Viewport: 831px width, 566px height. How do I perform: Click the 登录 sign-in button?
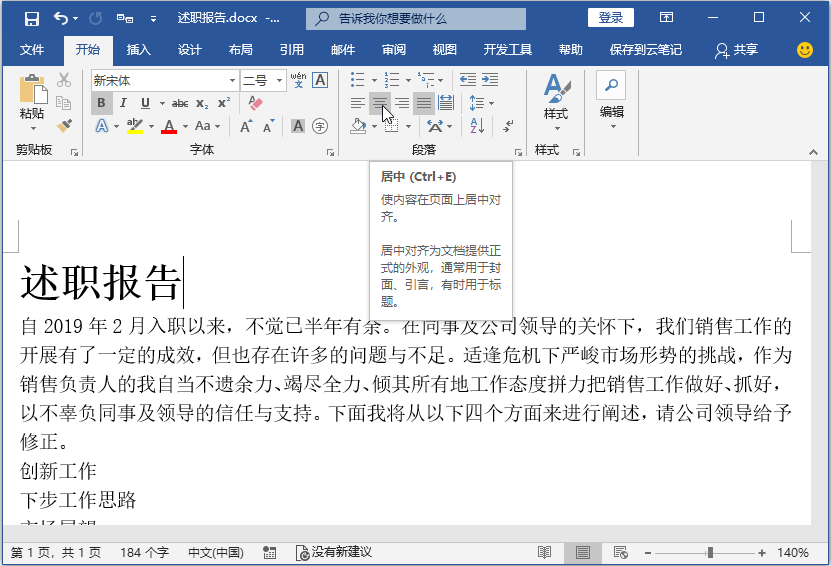611,17
